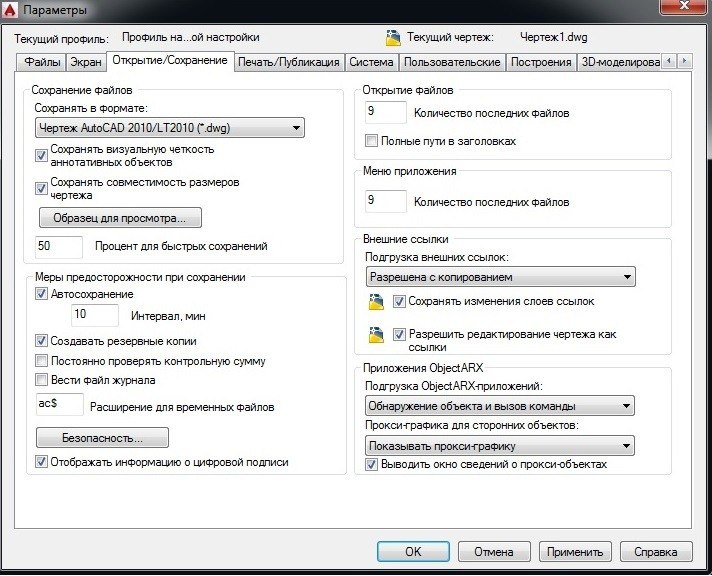Viewport: 712px width, 576px height.
Task: Open the Безопасность settings button
Action: pos(102,438)
